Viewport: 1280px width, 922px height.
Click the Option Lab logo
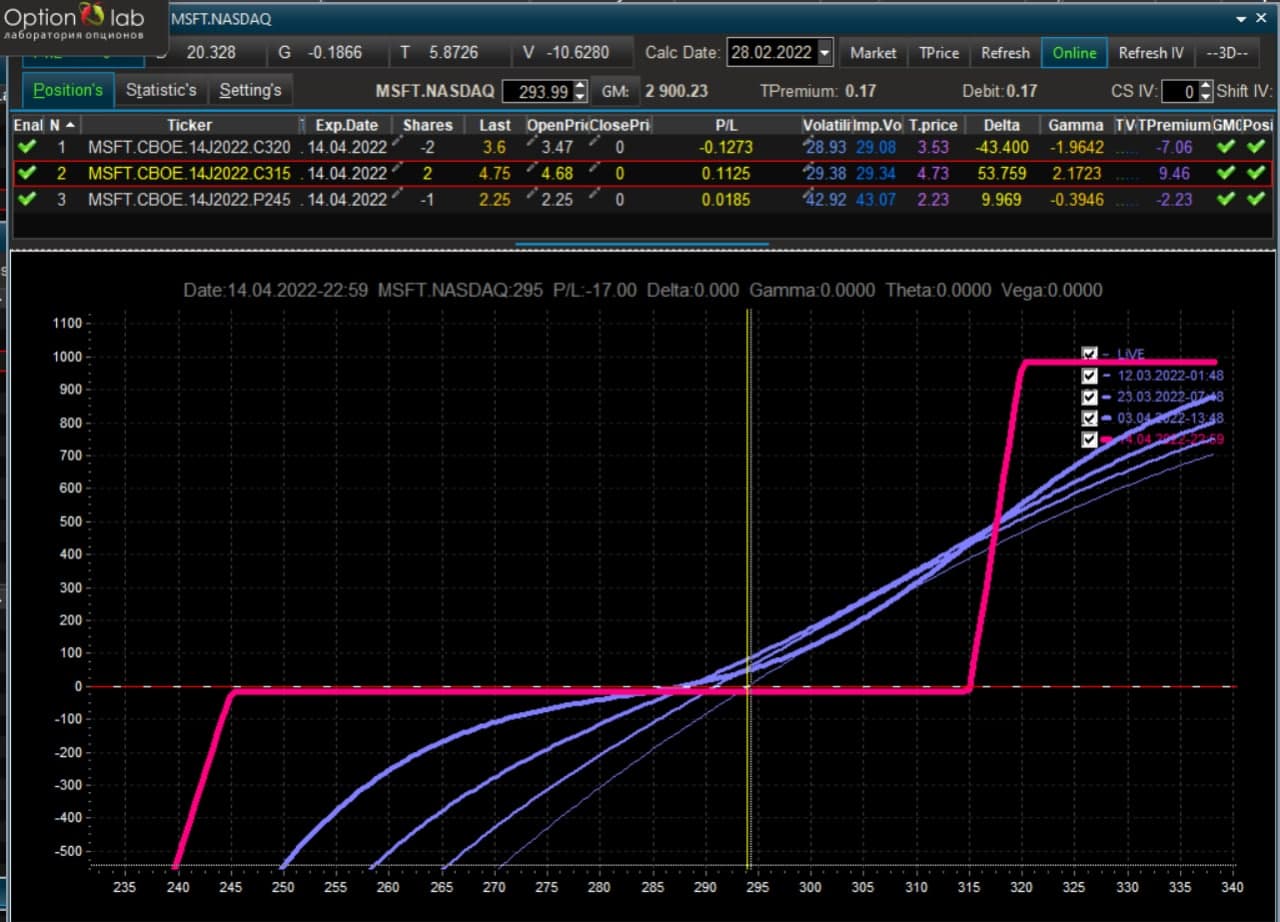[75, 24]
